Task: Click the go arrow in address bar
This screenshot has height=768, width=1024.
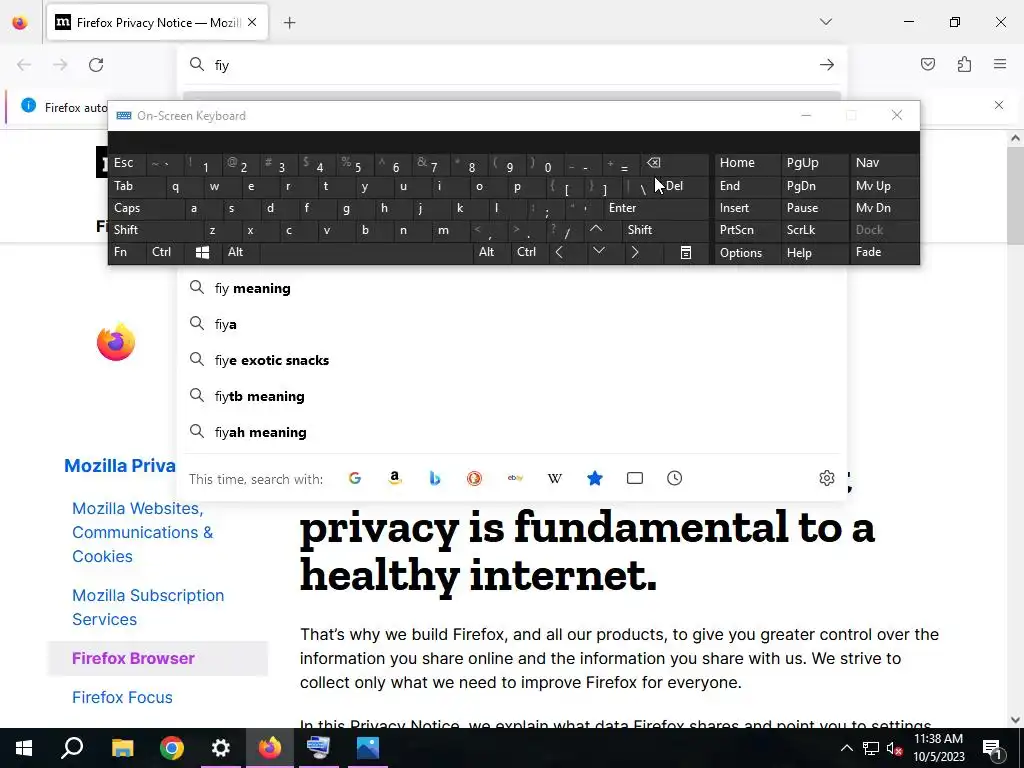Action: pyautogui.click(x=827, y=65)
